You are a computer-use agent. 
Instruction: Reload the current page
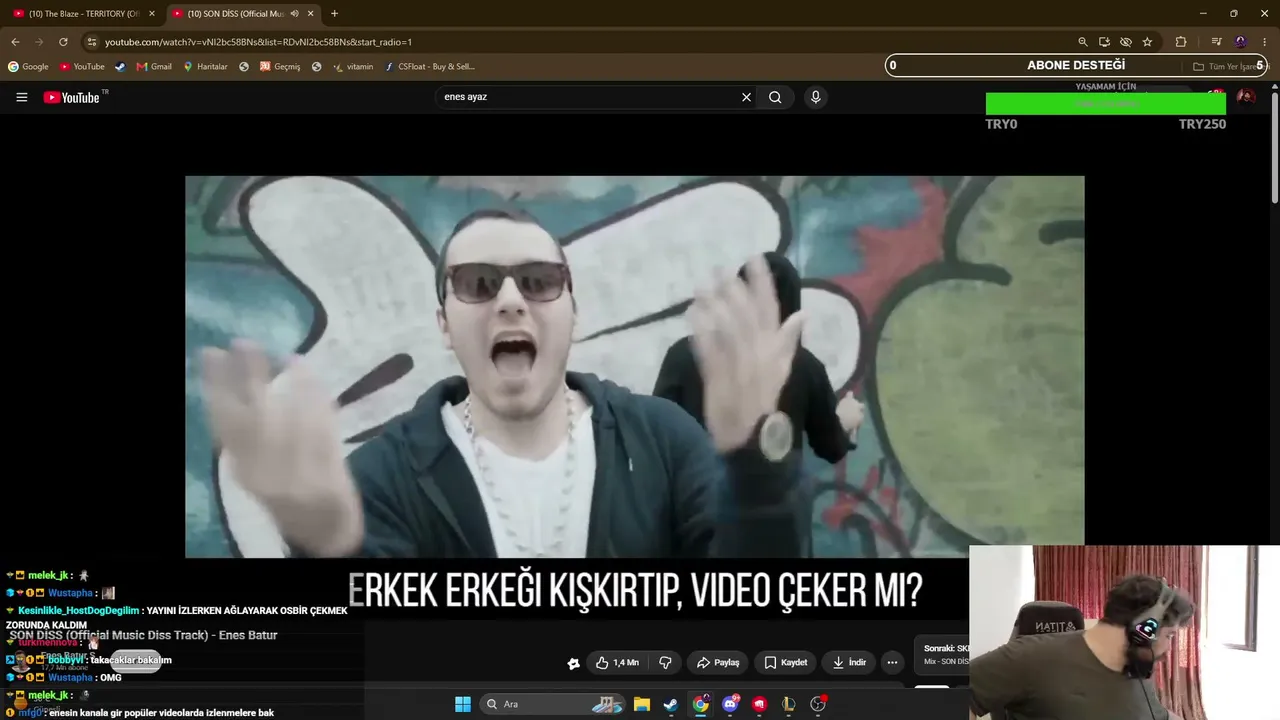(x=63, y=42)
